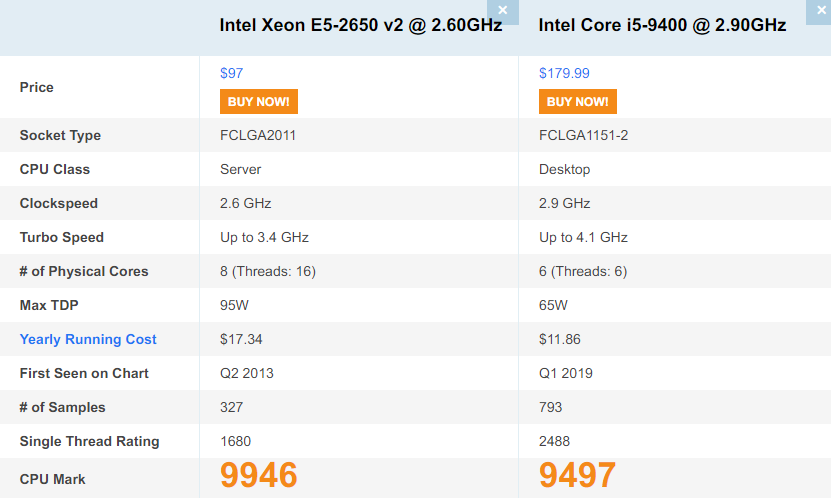Click Buy Now for the Core i5-9400

click(x=578, y=101)
